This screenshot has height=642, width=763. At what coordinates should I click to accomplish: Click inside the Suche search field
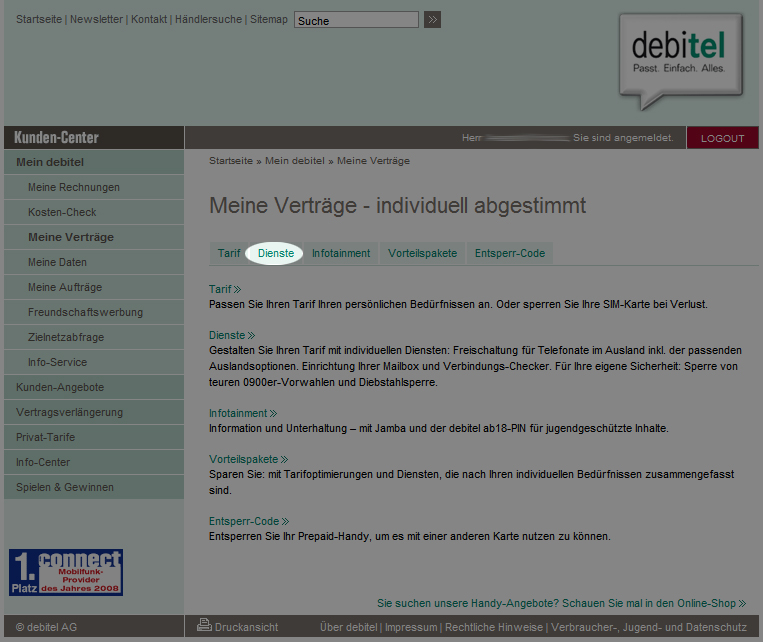coord(356,20)
